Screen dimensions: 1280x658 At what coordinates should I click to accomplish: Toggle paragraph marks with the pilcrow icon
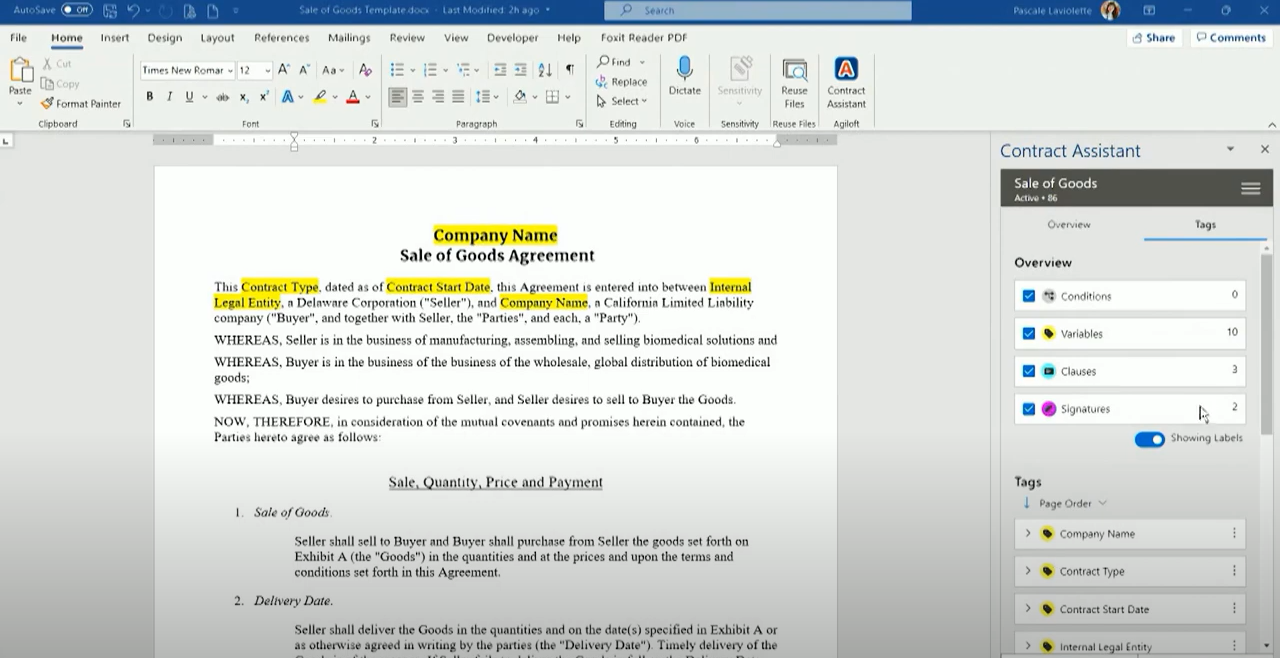pos(568,69)
